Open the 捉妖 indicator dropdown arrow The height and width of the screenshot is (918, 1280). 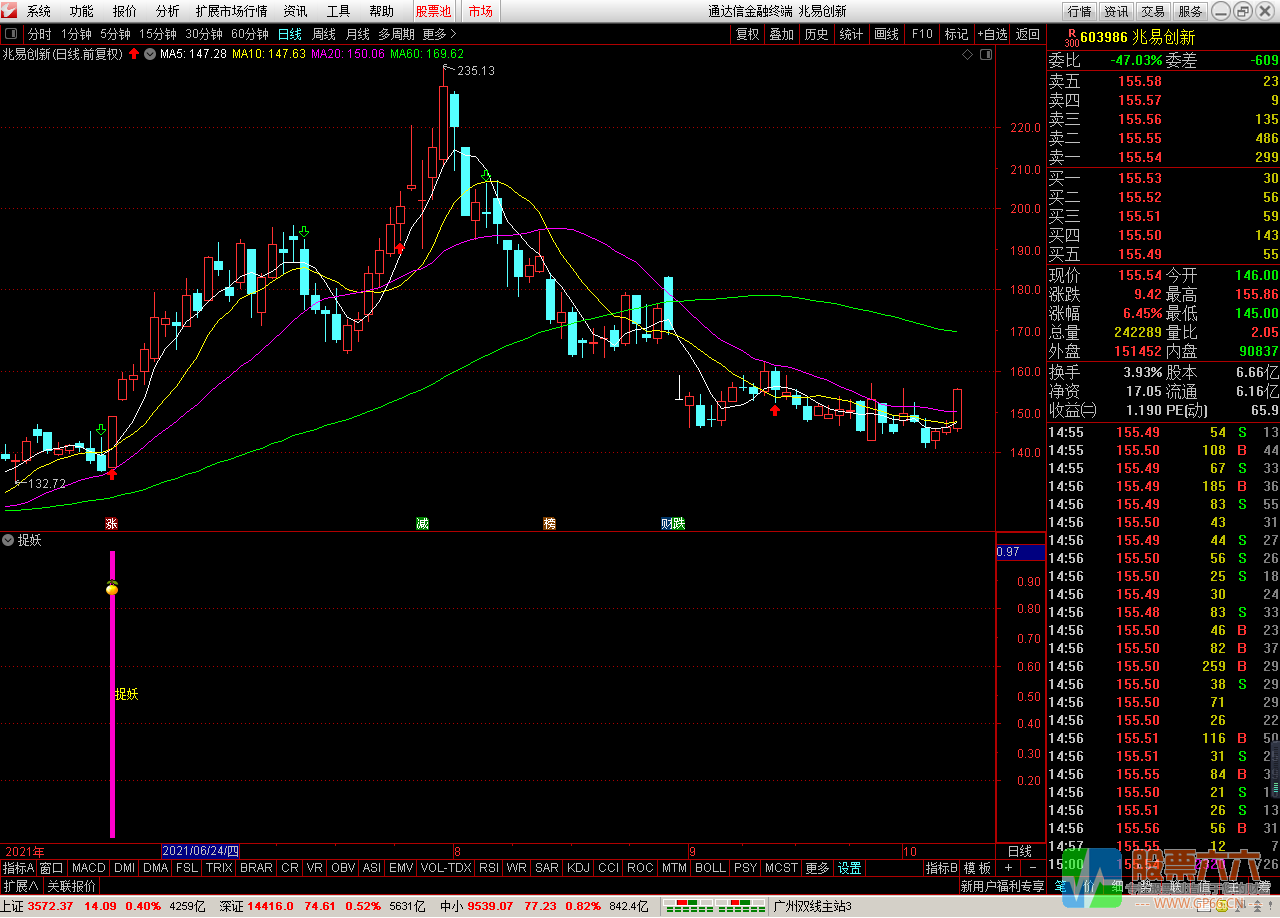[x=8, y=540]
